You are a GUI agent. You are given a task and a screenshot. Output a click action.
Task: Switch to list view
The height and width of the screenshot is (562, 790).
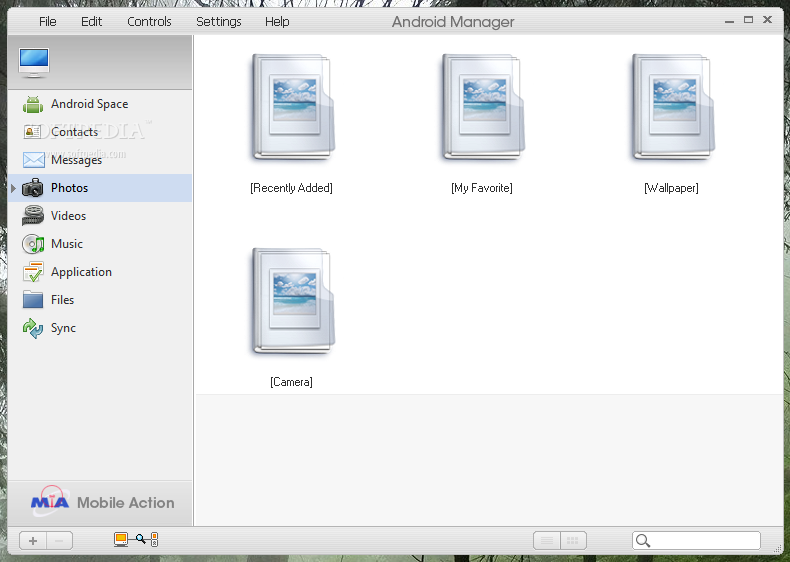547,541
